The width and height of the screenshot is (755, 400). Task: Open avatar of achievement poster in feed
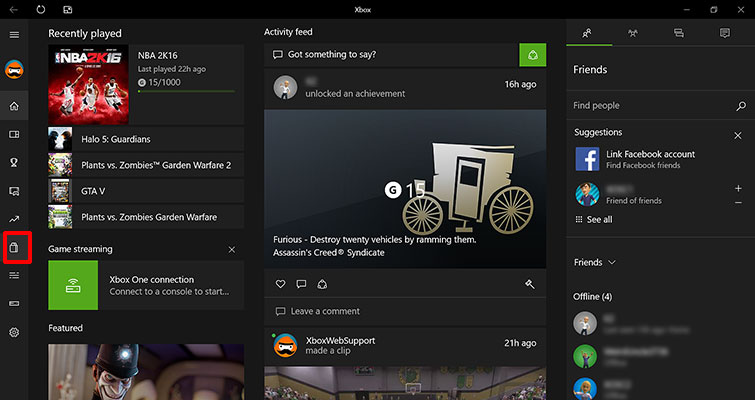tap(285, 88)
